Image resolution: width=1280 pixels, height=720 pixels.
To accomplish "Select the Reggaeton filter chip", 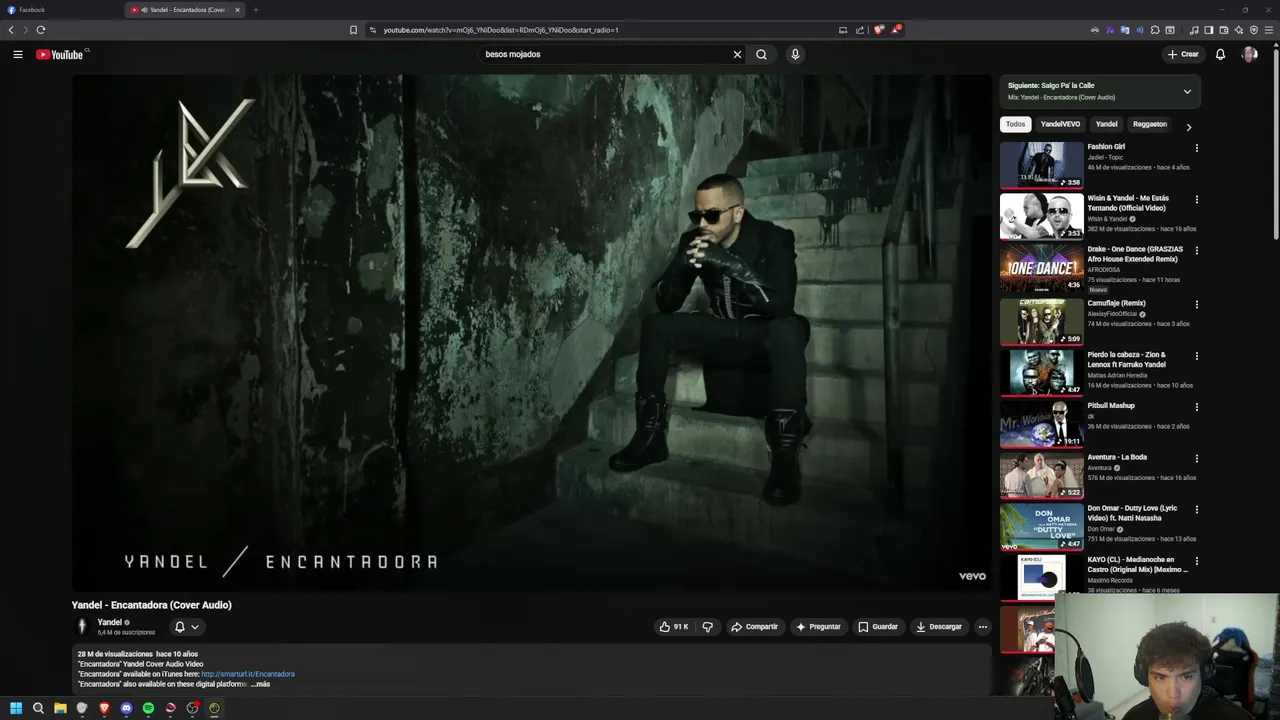I will (1149, 124).
